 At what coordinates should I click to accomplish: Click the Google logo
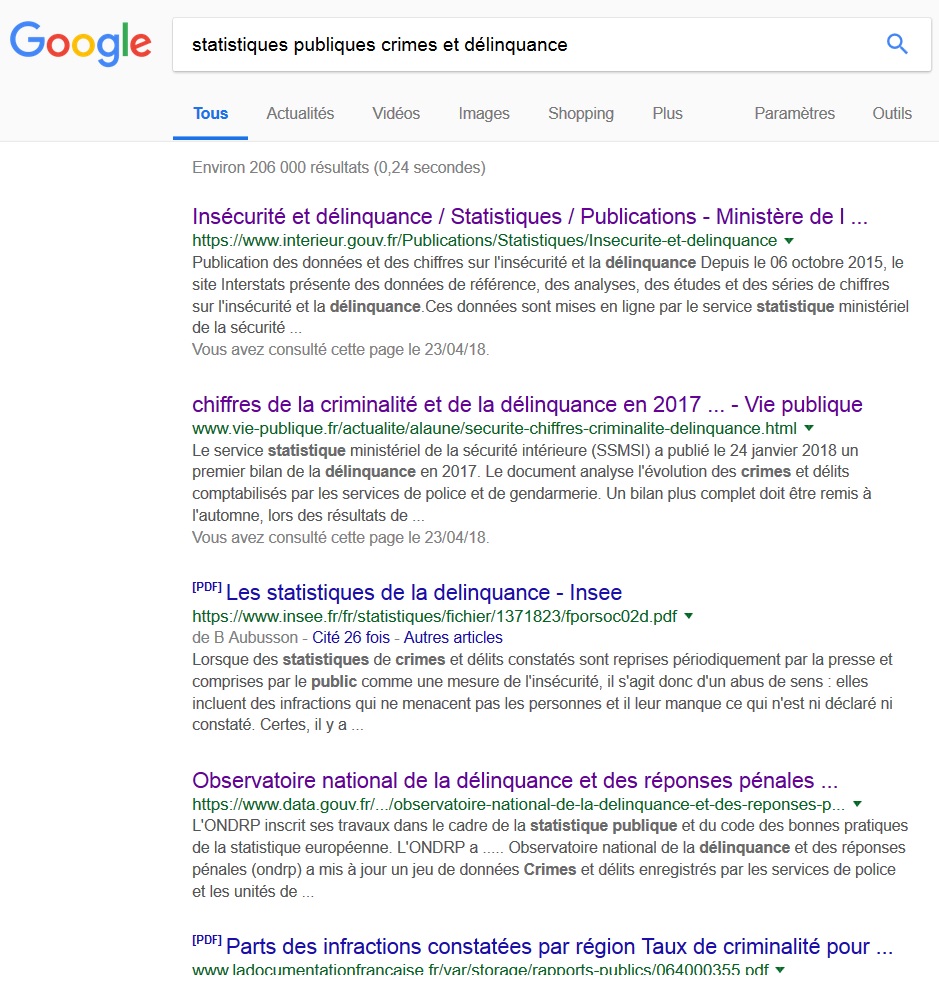click(x=81, y=43)
